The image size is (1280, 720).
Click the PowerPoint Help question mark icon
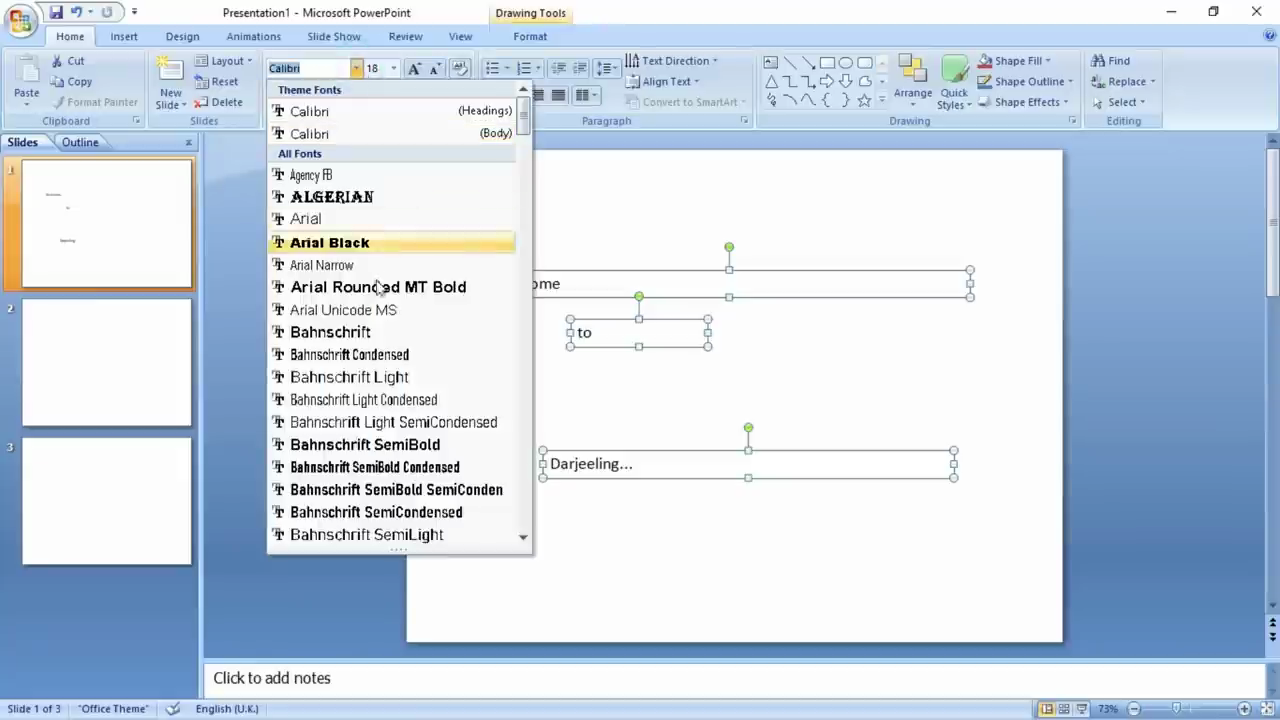point(1270,36)
